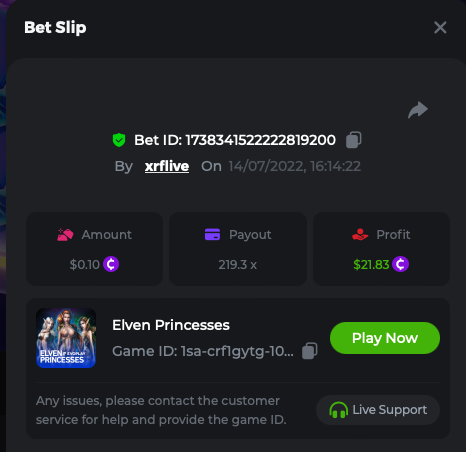Click the share arrow icon
The width and height of the screenshot is (466, 452).
click(x=418, y=110)
